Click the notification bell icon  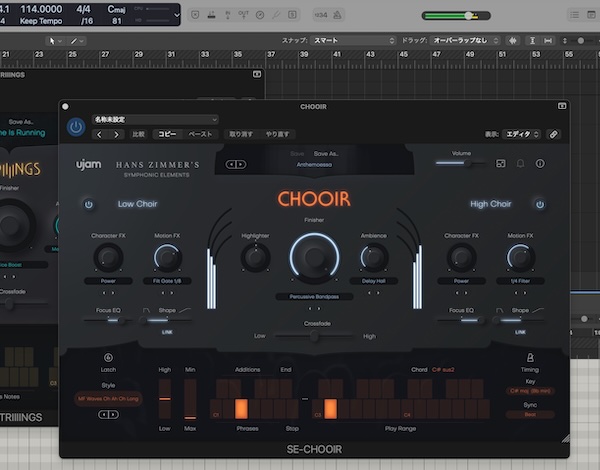[x=520, y=164]
